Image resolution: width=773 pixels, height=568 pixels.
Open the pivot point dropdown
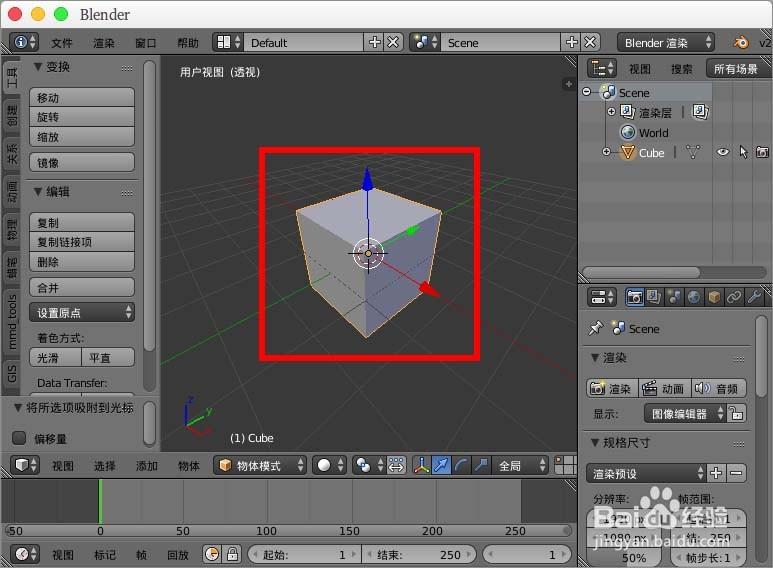[x=369, y=465]
